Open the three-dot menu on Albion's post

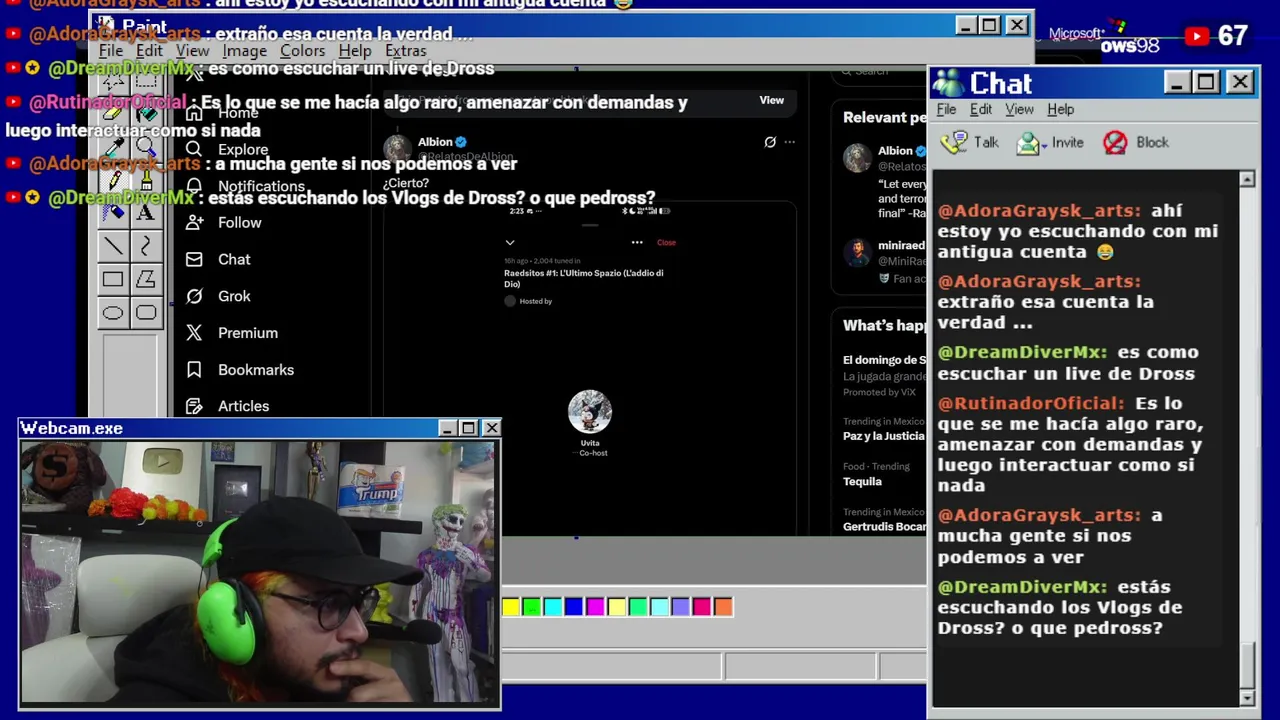[x=790, y=142]
